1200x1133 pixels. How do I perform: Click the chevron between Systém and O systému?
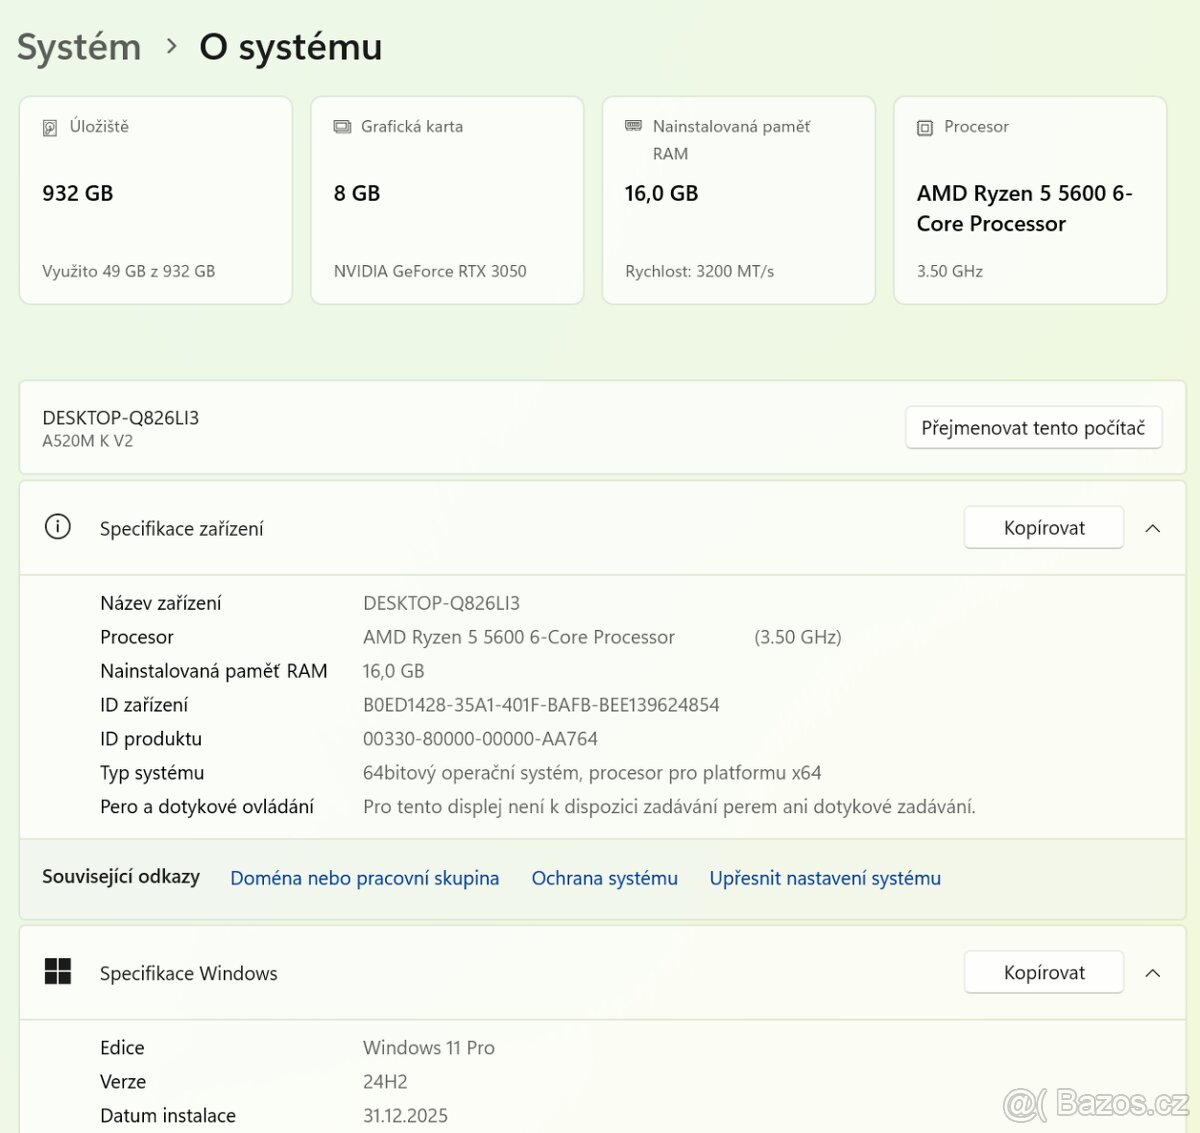[172, 46]
